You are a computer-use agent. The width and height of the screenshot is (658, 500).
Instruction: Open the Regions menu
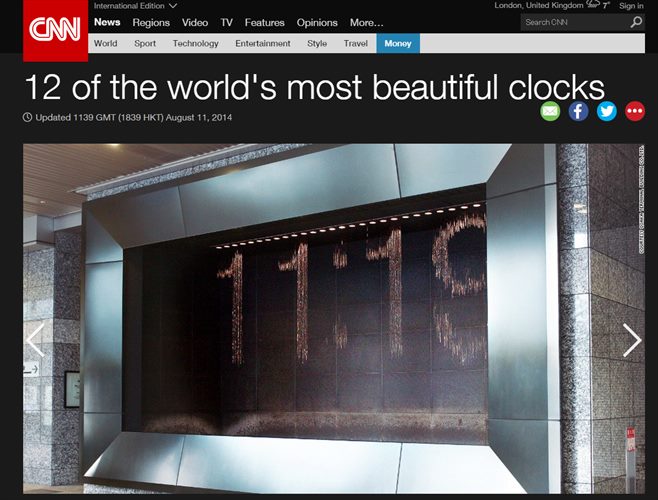pyautogui.click(x=151, y=23)
